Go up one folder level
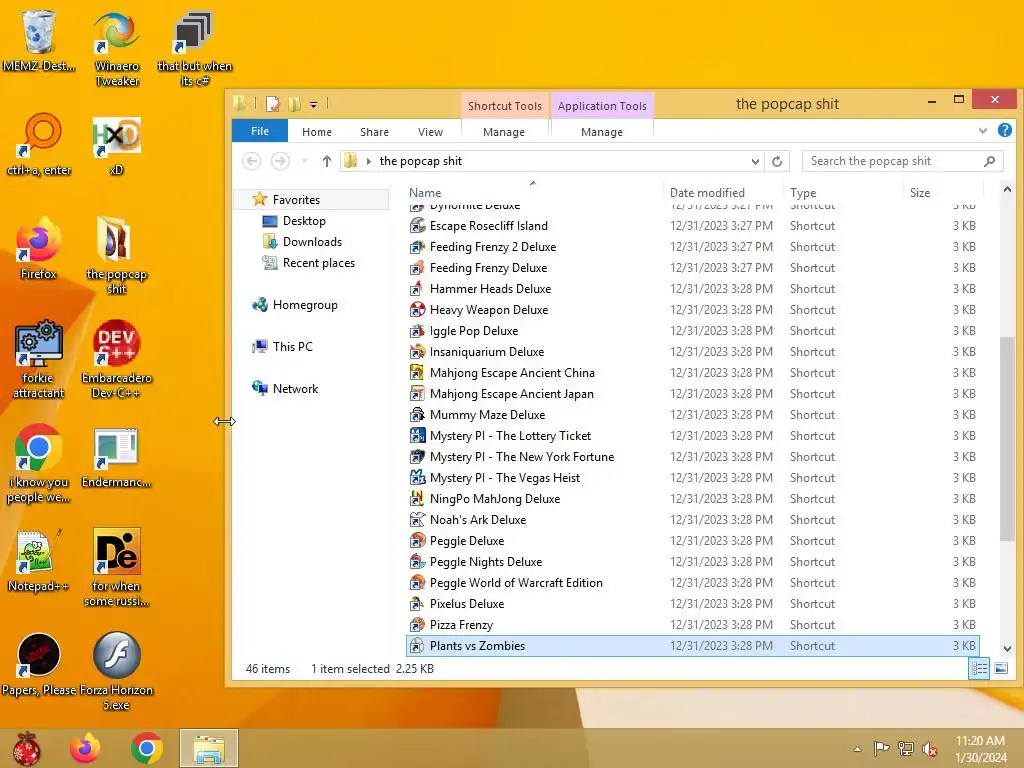 point(327,161)
